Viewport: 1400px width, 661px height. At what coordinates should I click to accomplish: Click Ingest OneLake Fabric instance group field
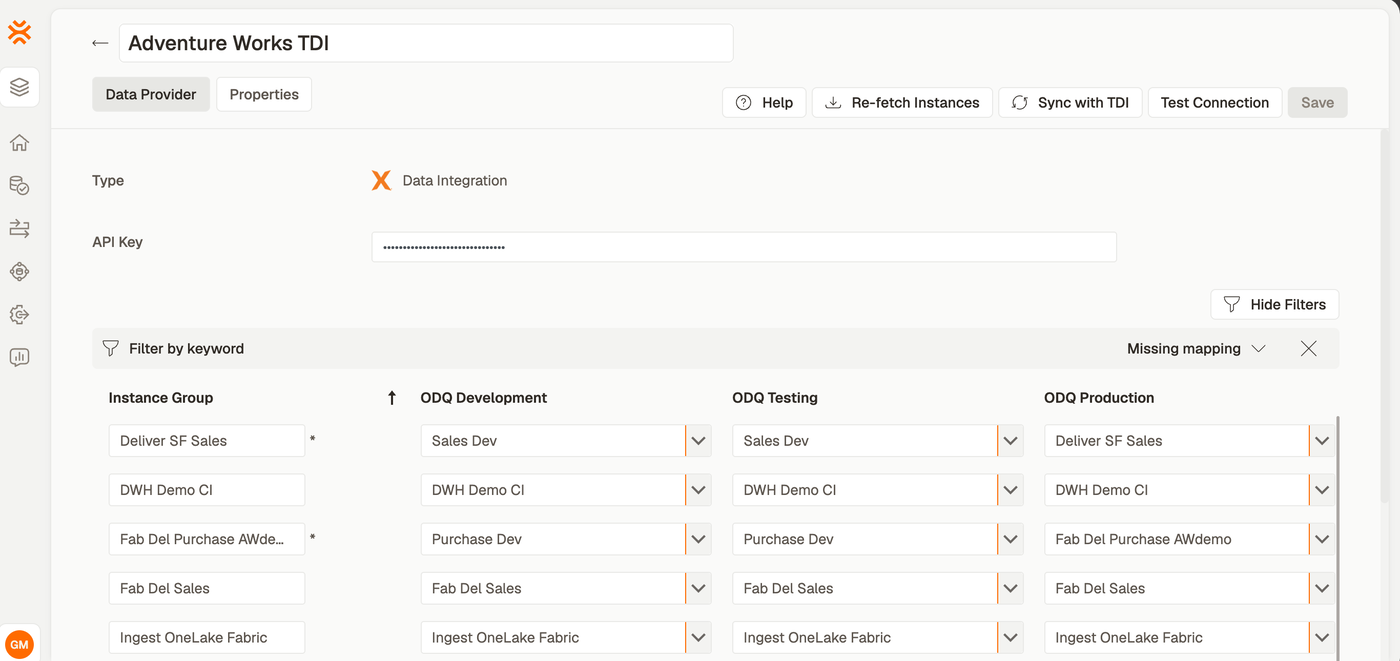pos(207,637)
